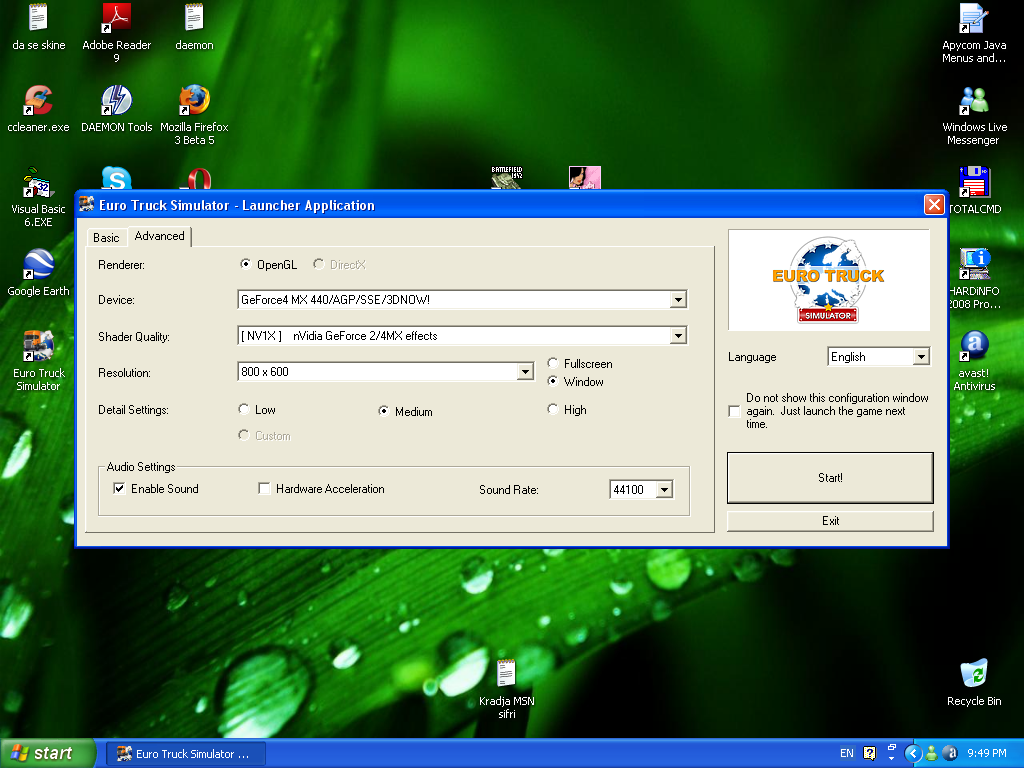Expand the Shader Quality dropdown

(679, 336)
